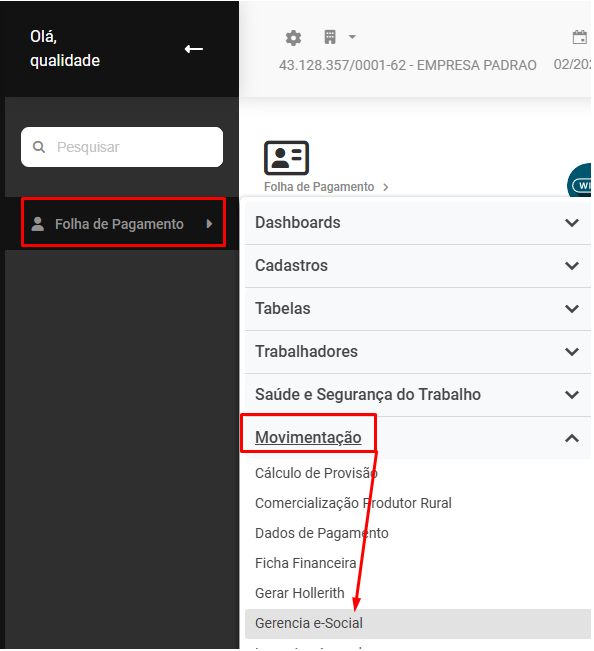Expand the Trabalhadores section

pyautogui.click(x=418, y=352)
